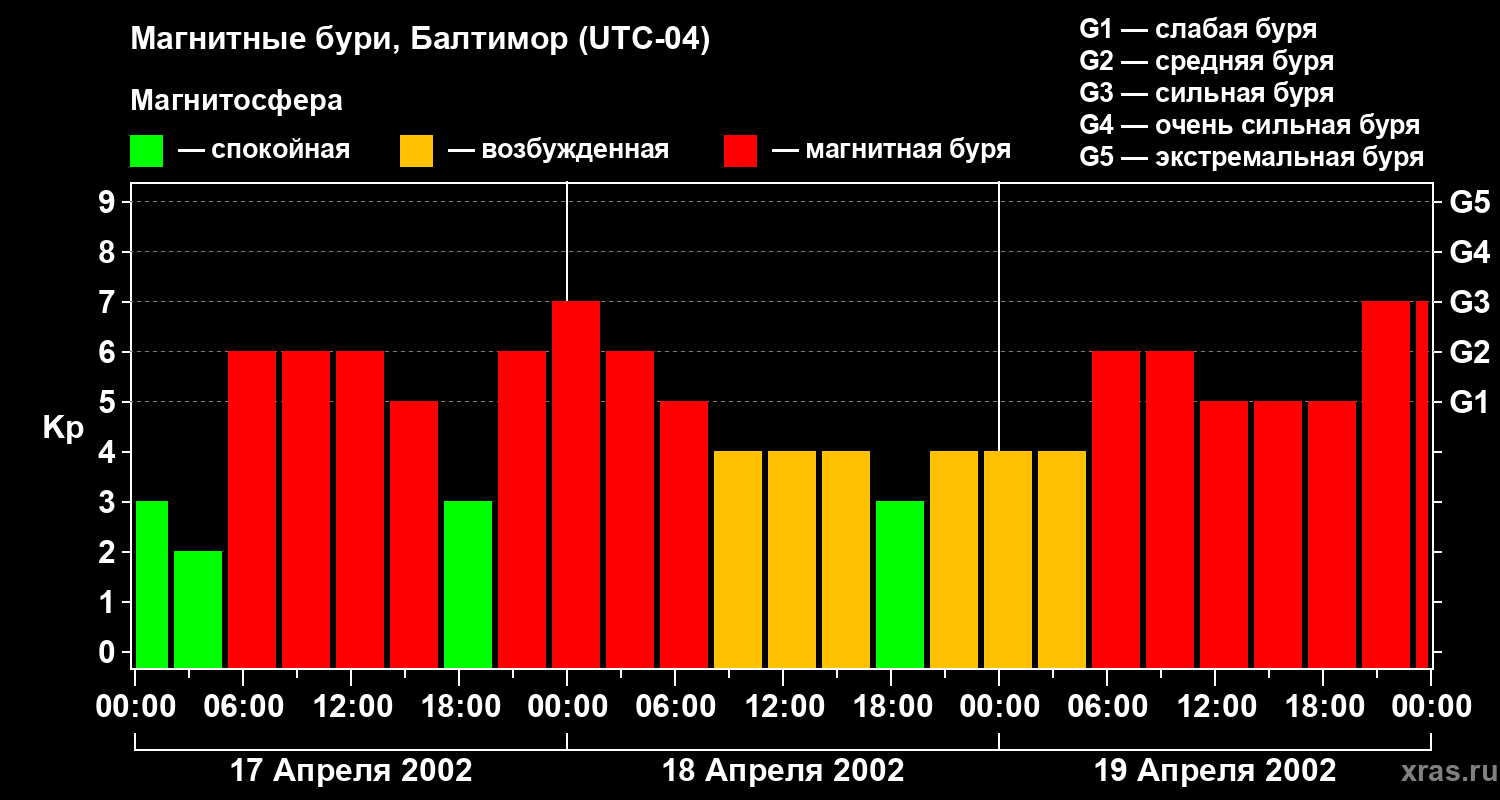This screenshot has height=800, width=1500.
Task: Click the Kp 5 red bar at 19 April 18:00
Action: pyautogui.click(x=1332, y=534)
